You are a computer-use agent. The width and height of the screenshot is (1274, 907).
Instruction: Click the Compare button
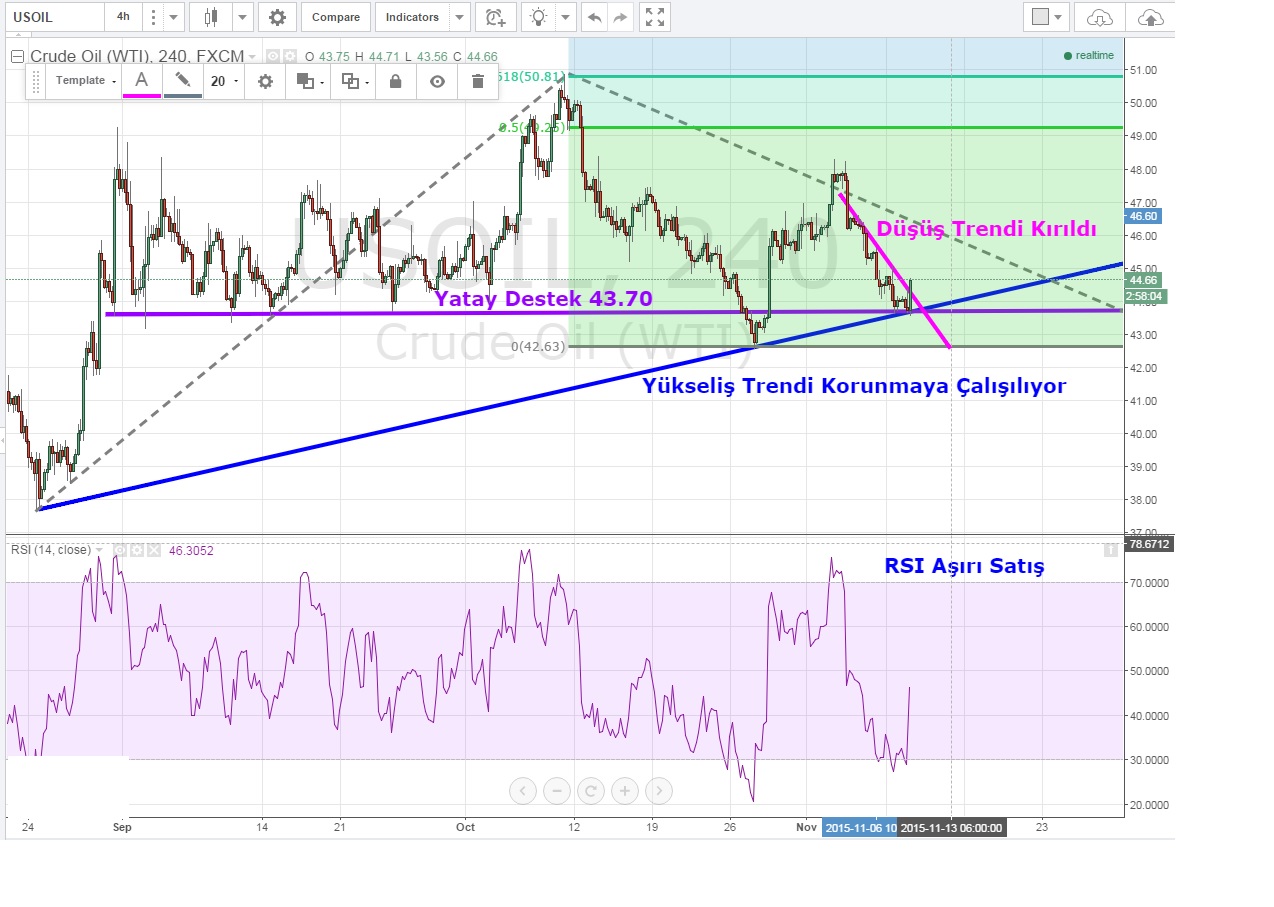[x=336, y=17]
